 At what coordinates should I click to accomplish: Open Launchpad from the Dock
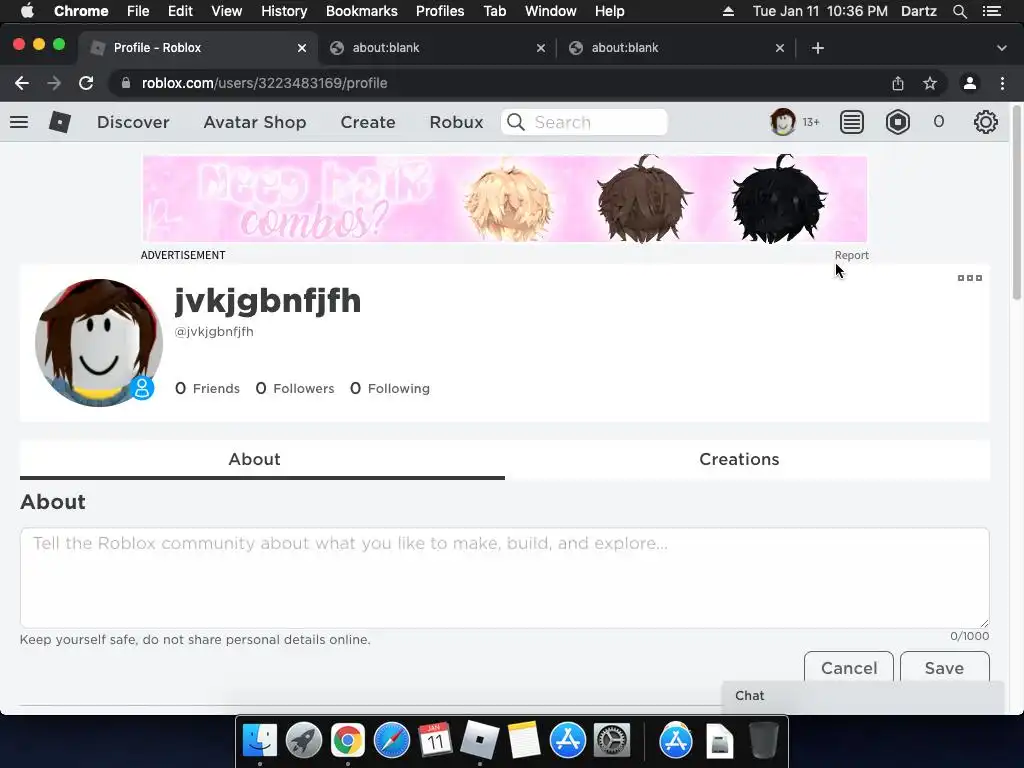[304, 741]
